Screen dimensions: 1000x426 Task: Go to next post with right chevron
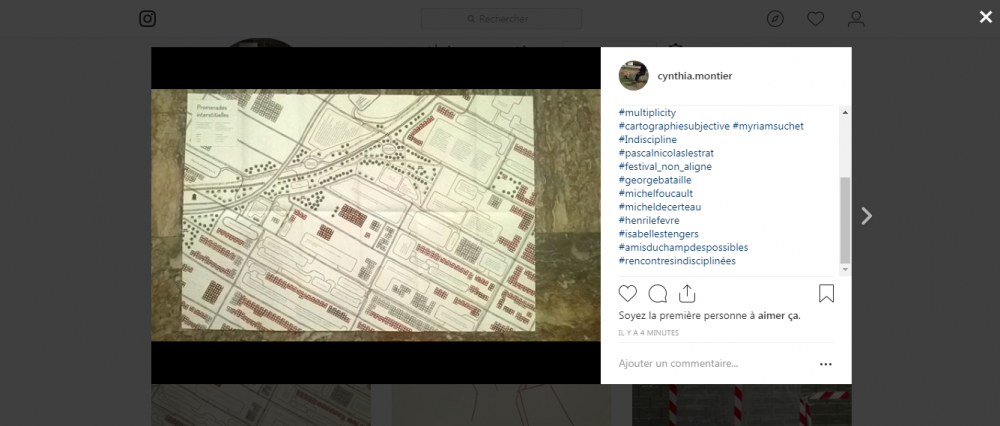[866, 216]
